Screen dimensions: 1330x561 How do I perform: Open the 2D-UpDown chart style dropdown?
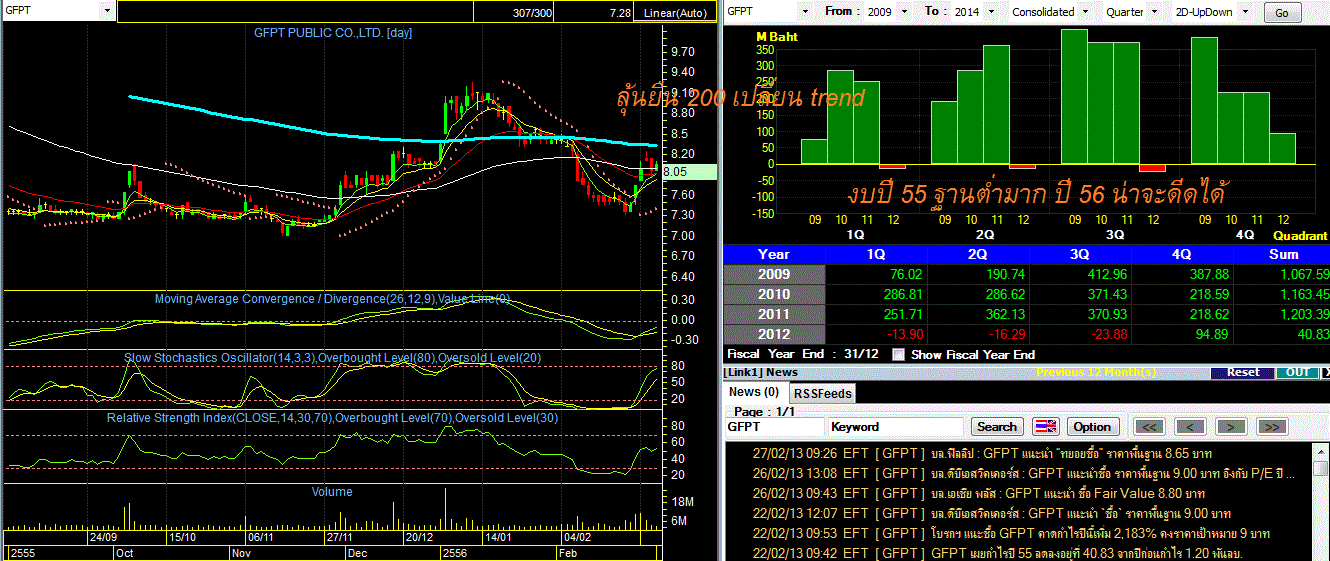(x=1244, y=11)
